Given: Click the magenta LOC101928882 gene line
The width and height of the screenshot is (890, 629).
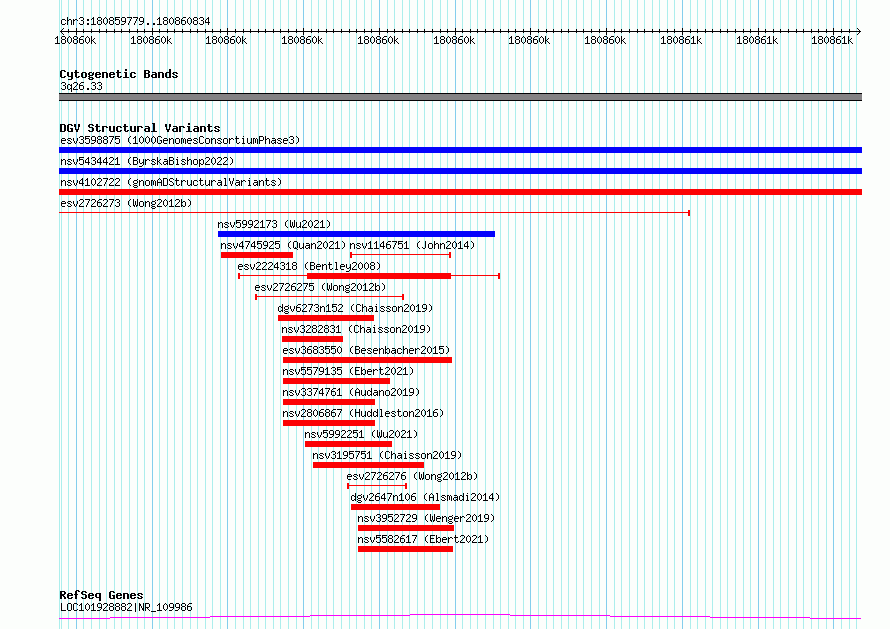Looking at the screenshot, I should [x=460, y=617].
